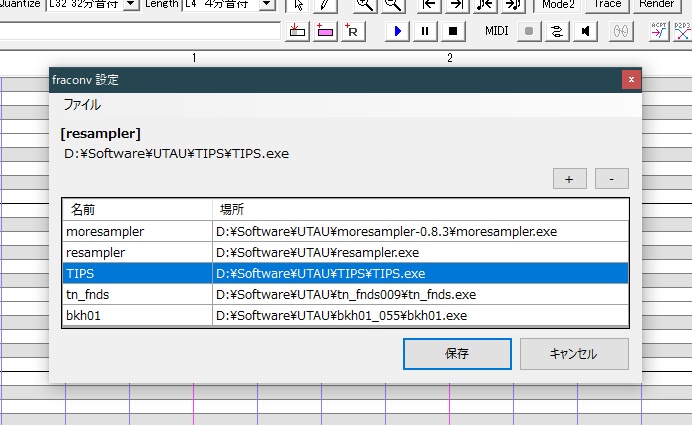The height and width of the screenshot is (425, 692).
Task: Open the Length dropdown
Action: pos(267,4)
